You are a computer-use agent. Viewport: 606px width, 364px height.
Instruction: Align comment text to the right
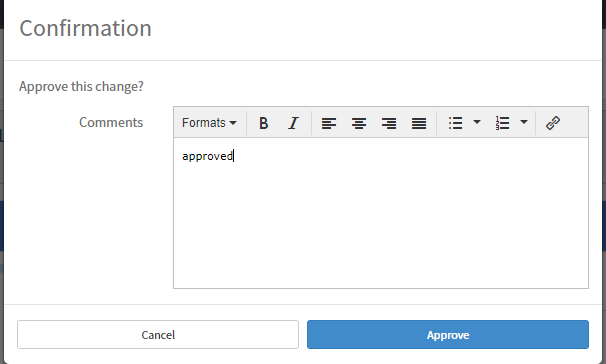(389, 123)
